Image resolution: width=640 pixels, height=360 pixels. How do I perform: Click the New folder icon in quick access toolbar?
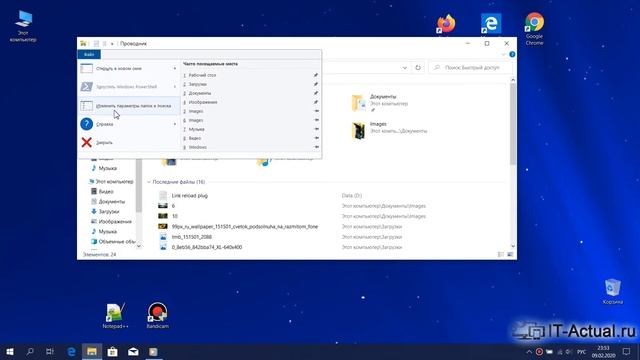[104, 44]
